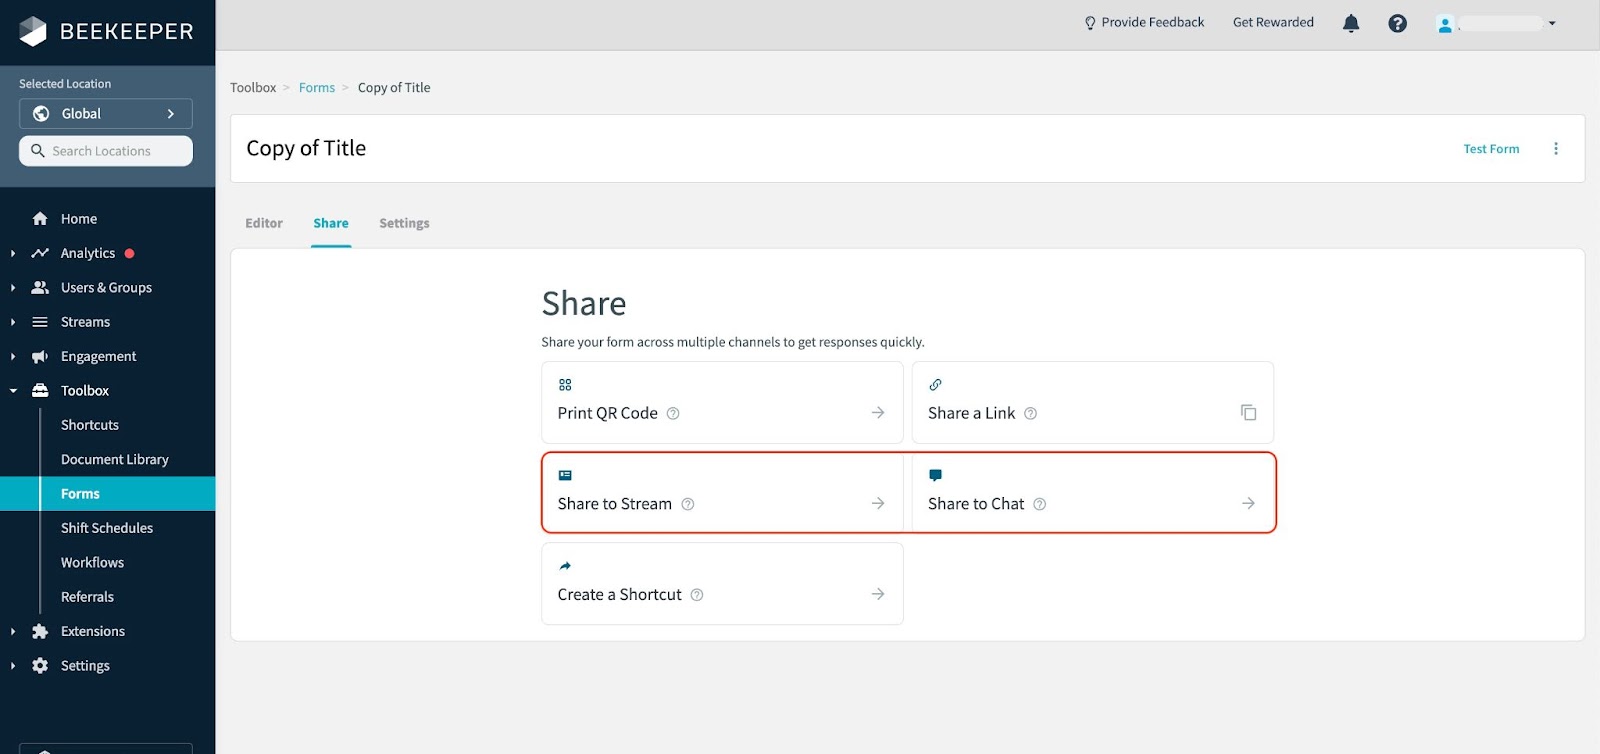Viewport: 1600px width, 754px height.
Task: Open Referrals in sidebar
Action: (x=87, y=597)
